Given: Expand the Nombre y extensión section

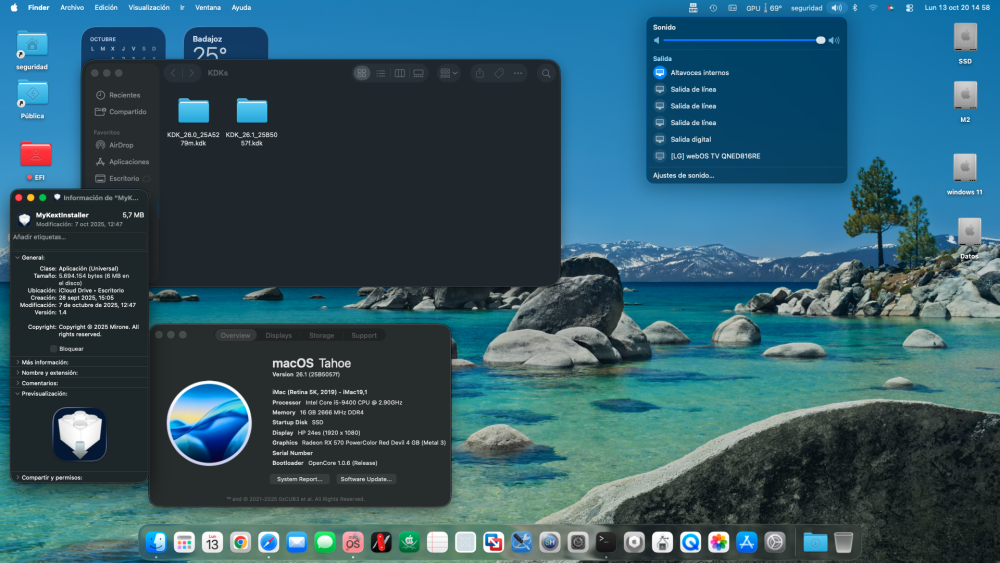Looking at the screenshot, I should 17,372.
